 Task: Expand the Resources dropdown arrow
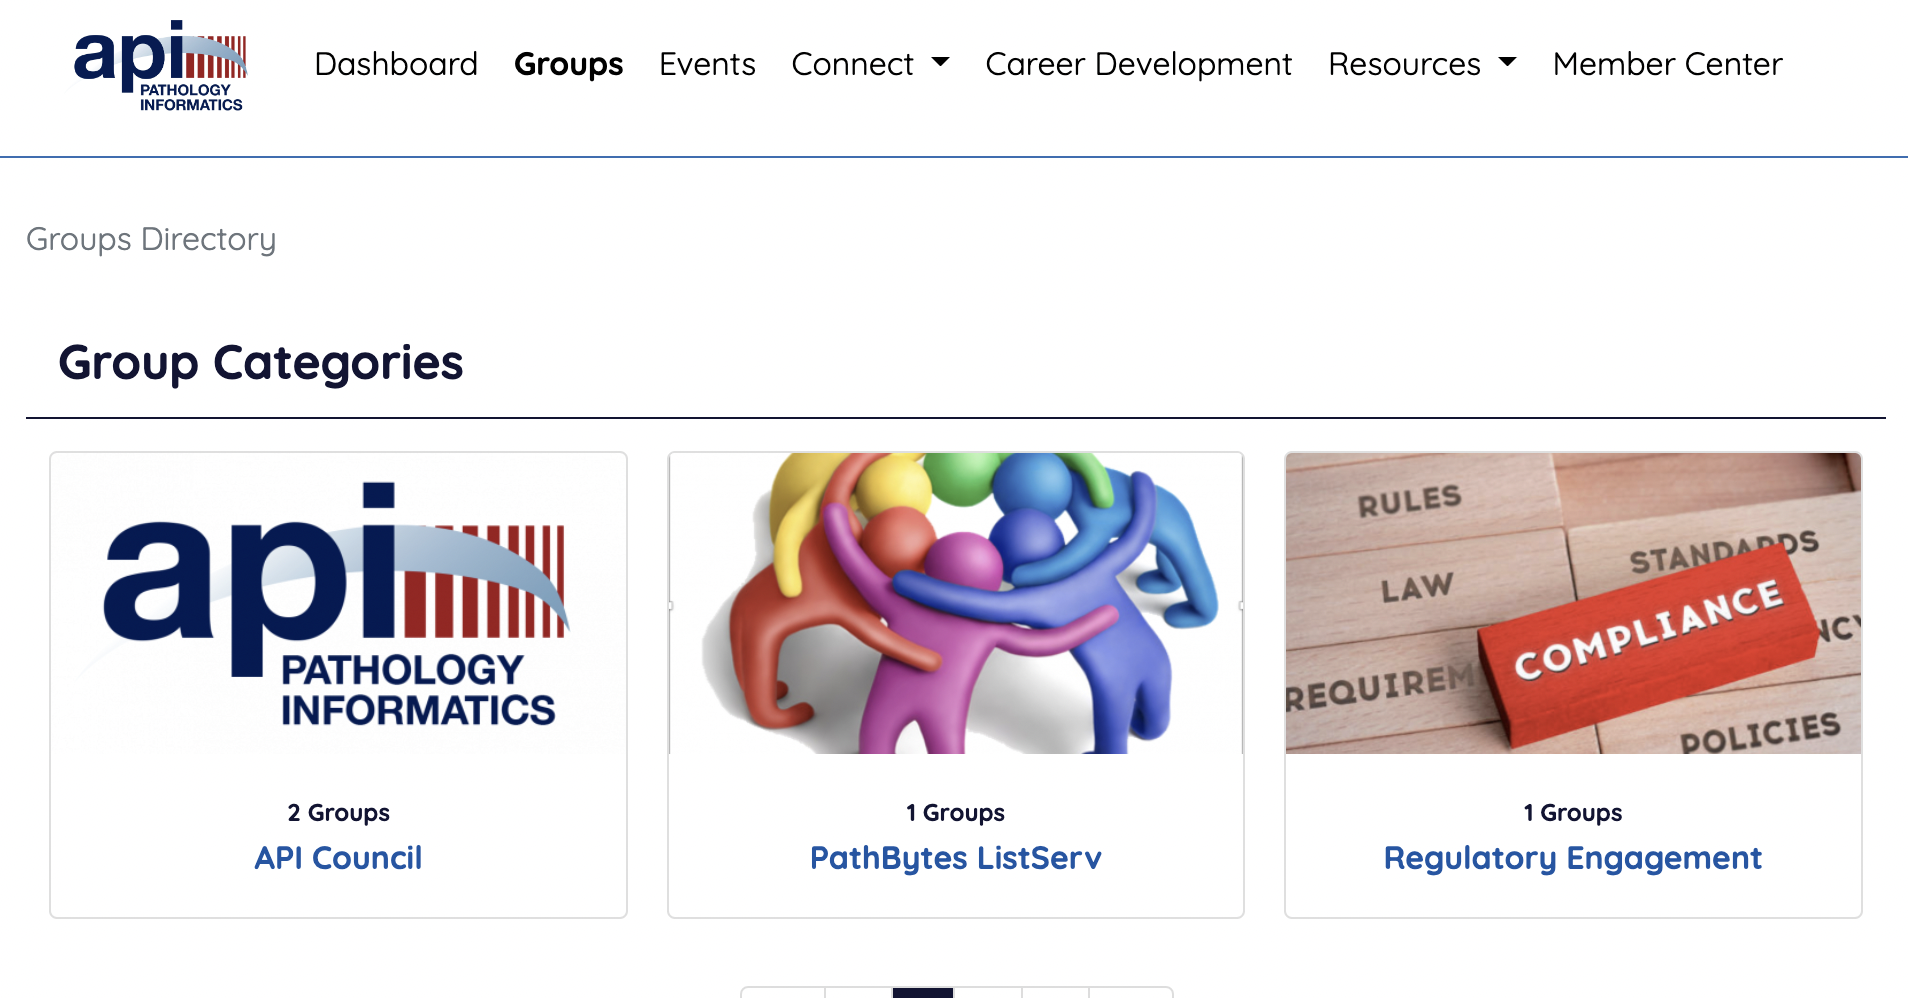pyautogui.click(x=1507, y=62)
